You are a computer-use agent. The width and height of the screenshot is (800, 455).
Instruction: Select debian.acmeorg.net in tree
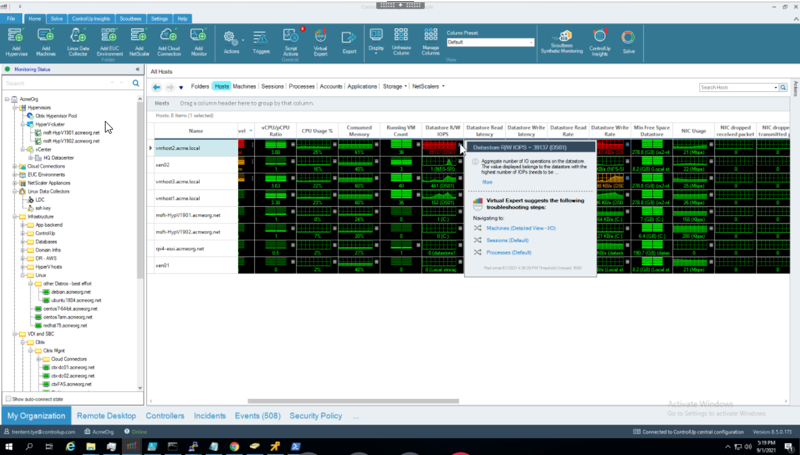click(x=70, y=292)
